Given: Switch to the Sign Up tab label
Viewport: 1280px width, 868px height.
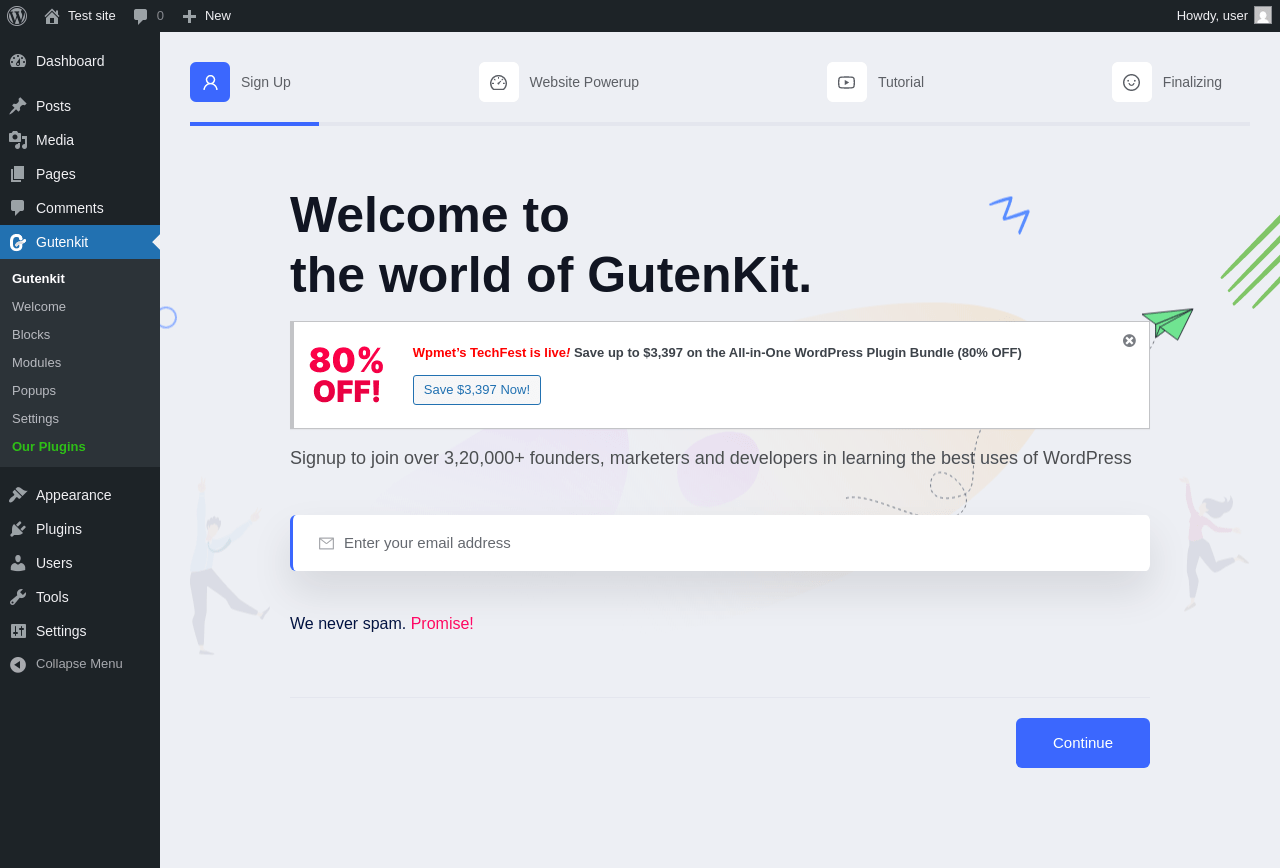Looking at the screenshot, I should pyautogui.click(x=266, y=82).
